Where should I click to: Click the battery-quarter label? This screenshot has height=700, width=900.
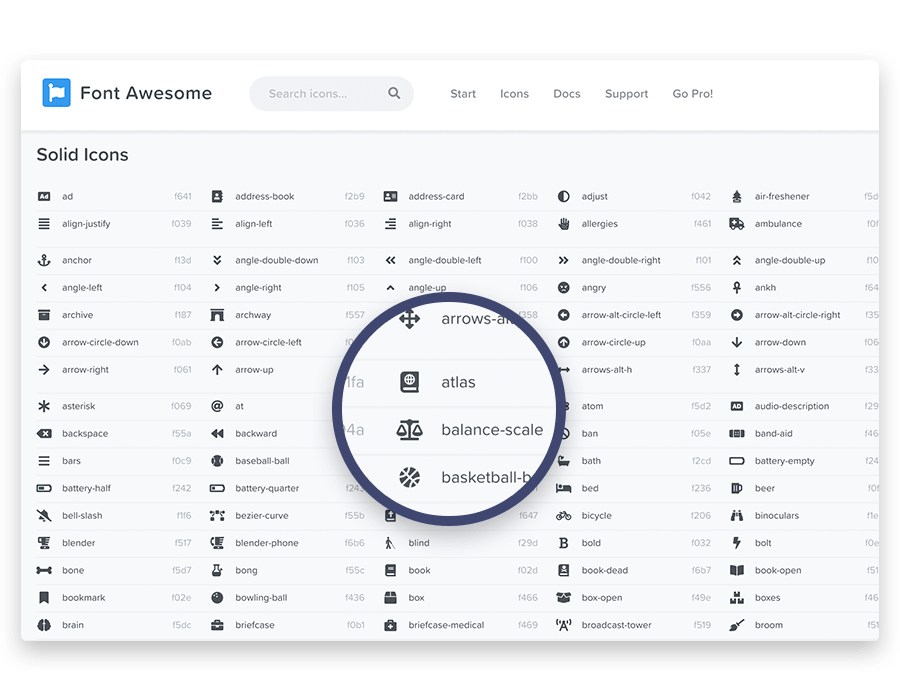pyautogui.click(x=267, y=488)
